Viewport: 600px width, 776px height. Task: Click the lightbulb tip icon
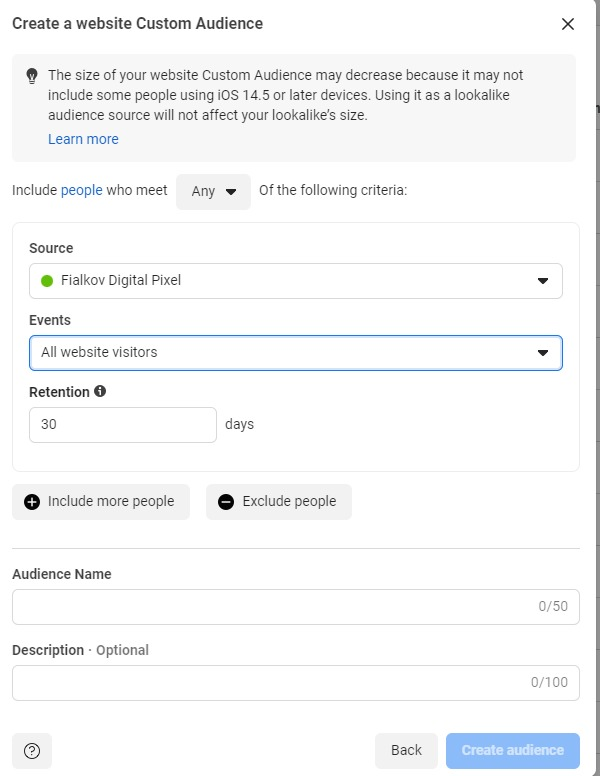click(x=32, y=76)
